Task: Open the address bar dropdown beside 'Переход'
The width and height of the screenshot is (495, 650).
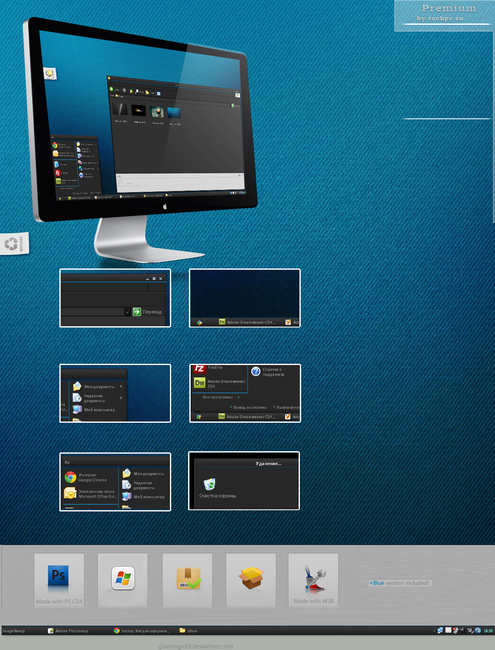Action: tap(127, 312)
